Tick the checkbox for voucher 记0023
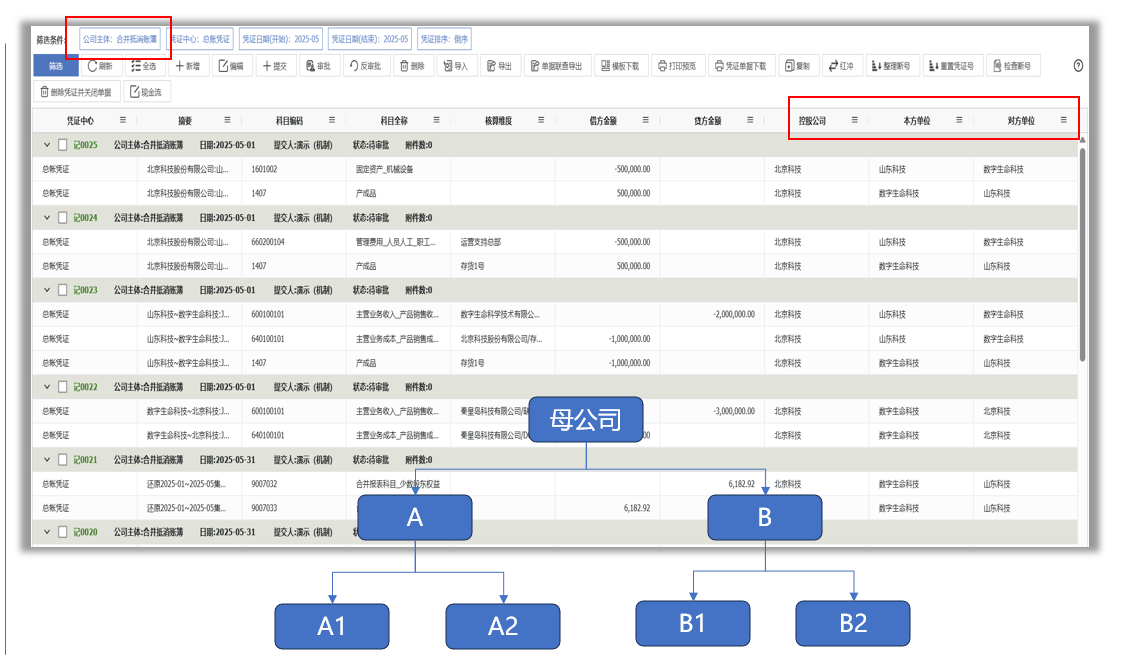This screenshot has width=1125, height=660. (62, 290)
